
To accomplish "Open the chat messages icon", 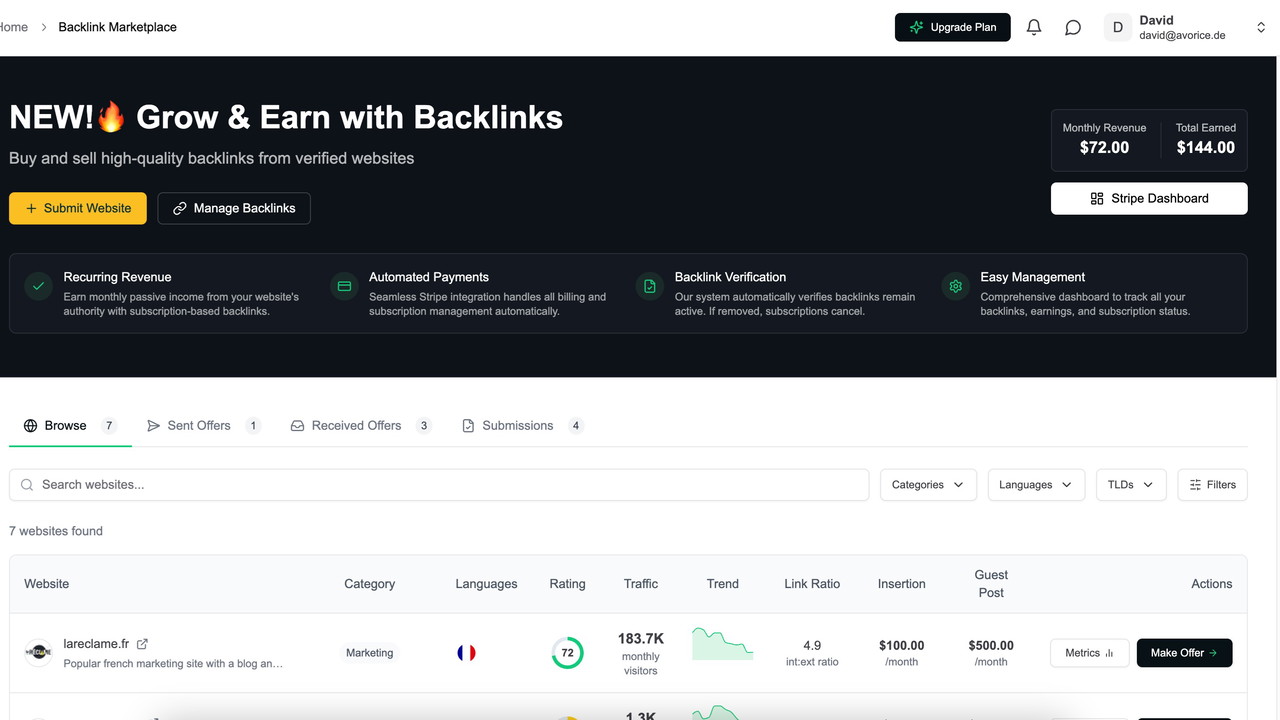I will 1073,28.
